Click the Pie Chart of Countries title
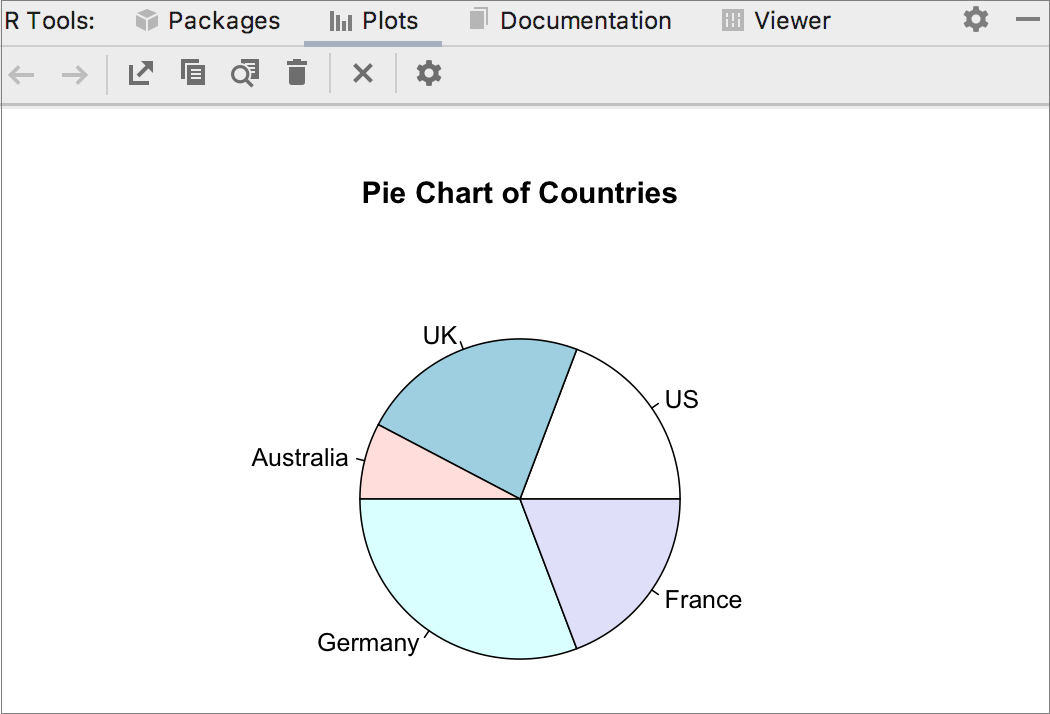Image resolution: width=1050 pixels, height=714 pixels. point(520,193)
